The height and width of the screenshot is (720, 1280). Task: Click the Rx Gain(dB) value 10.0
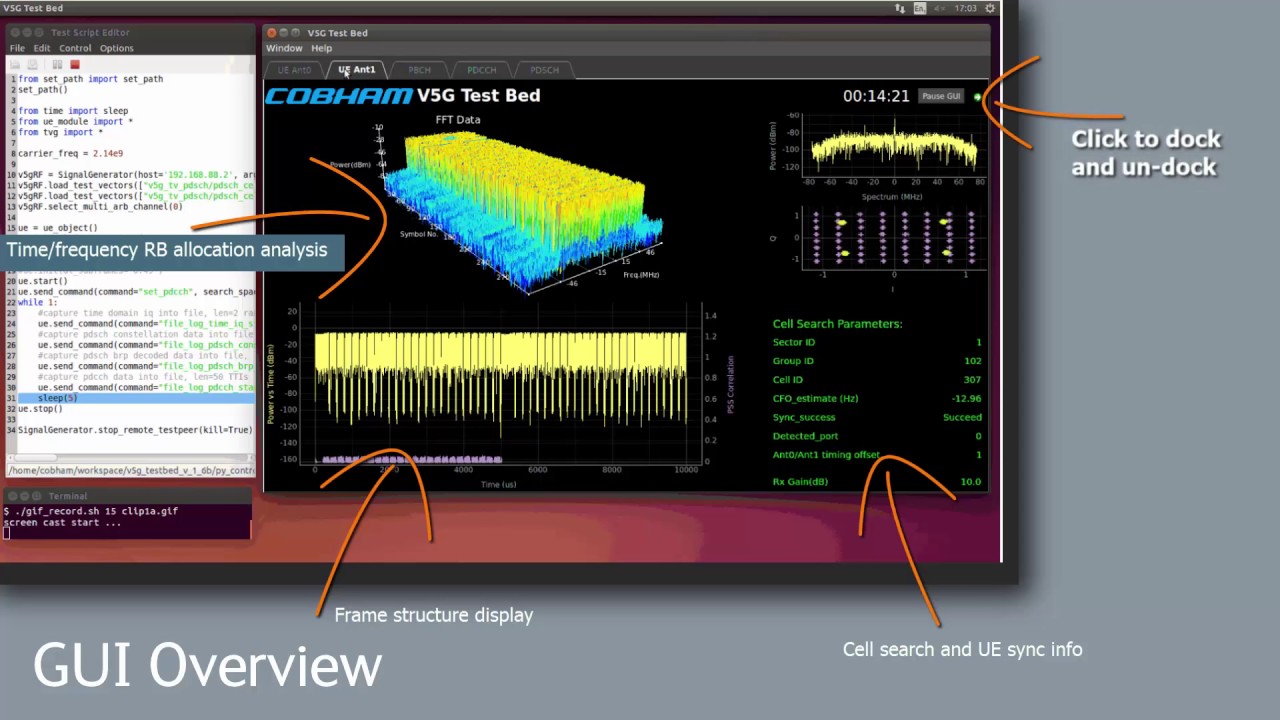point(971,482)
